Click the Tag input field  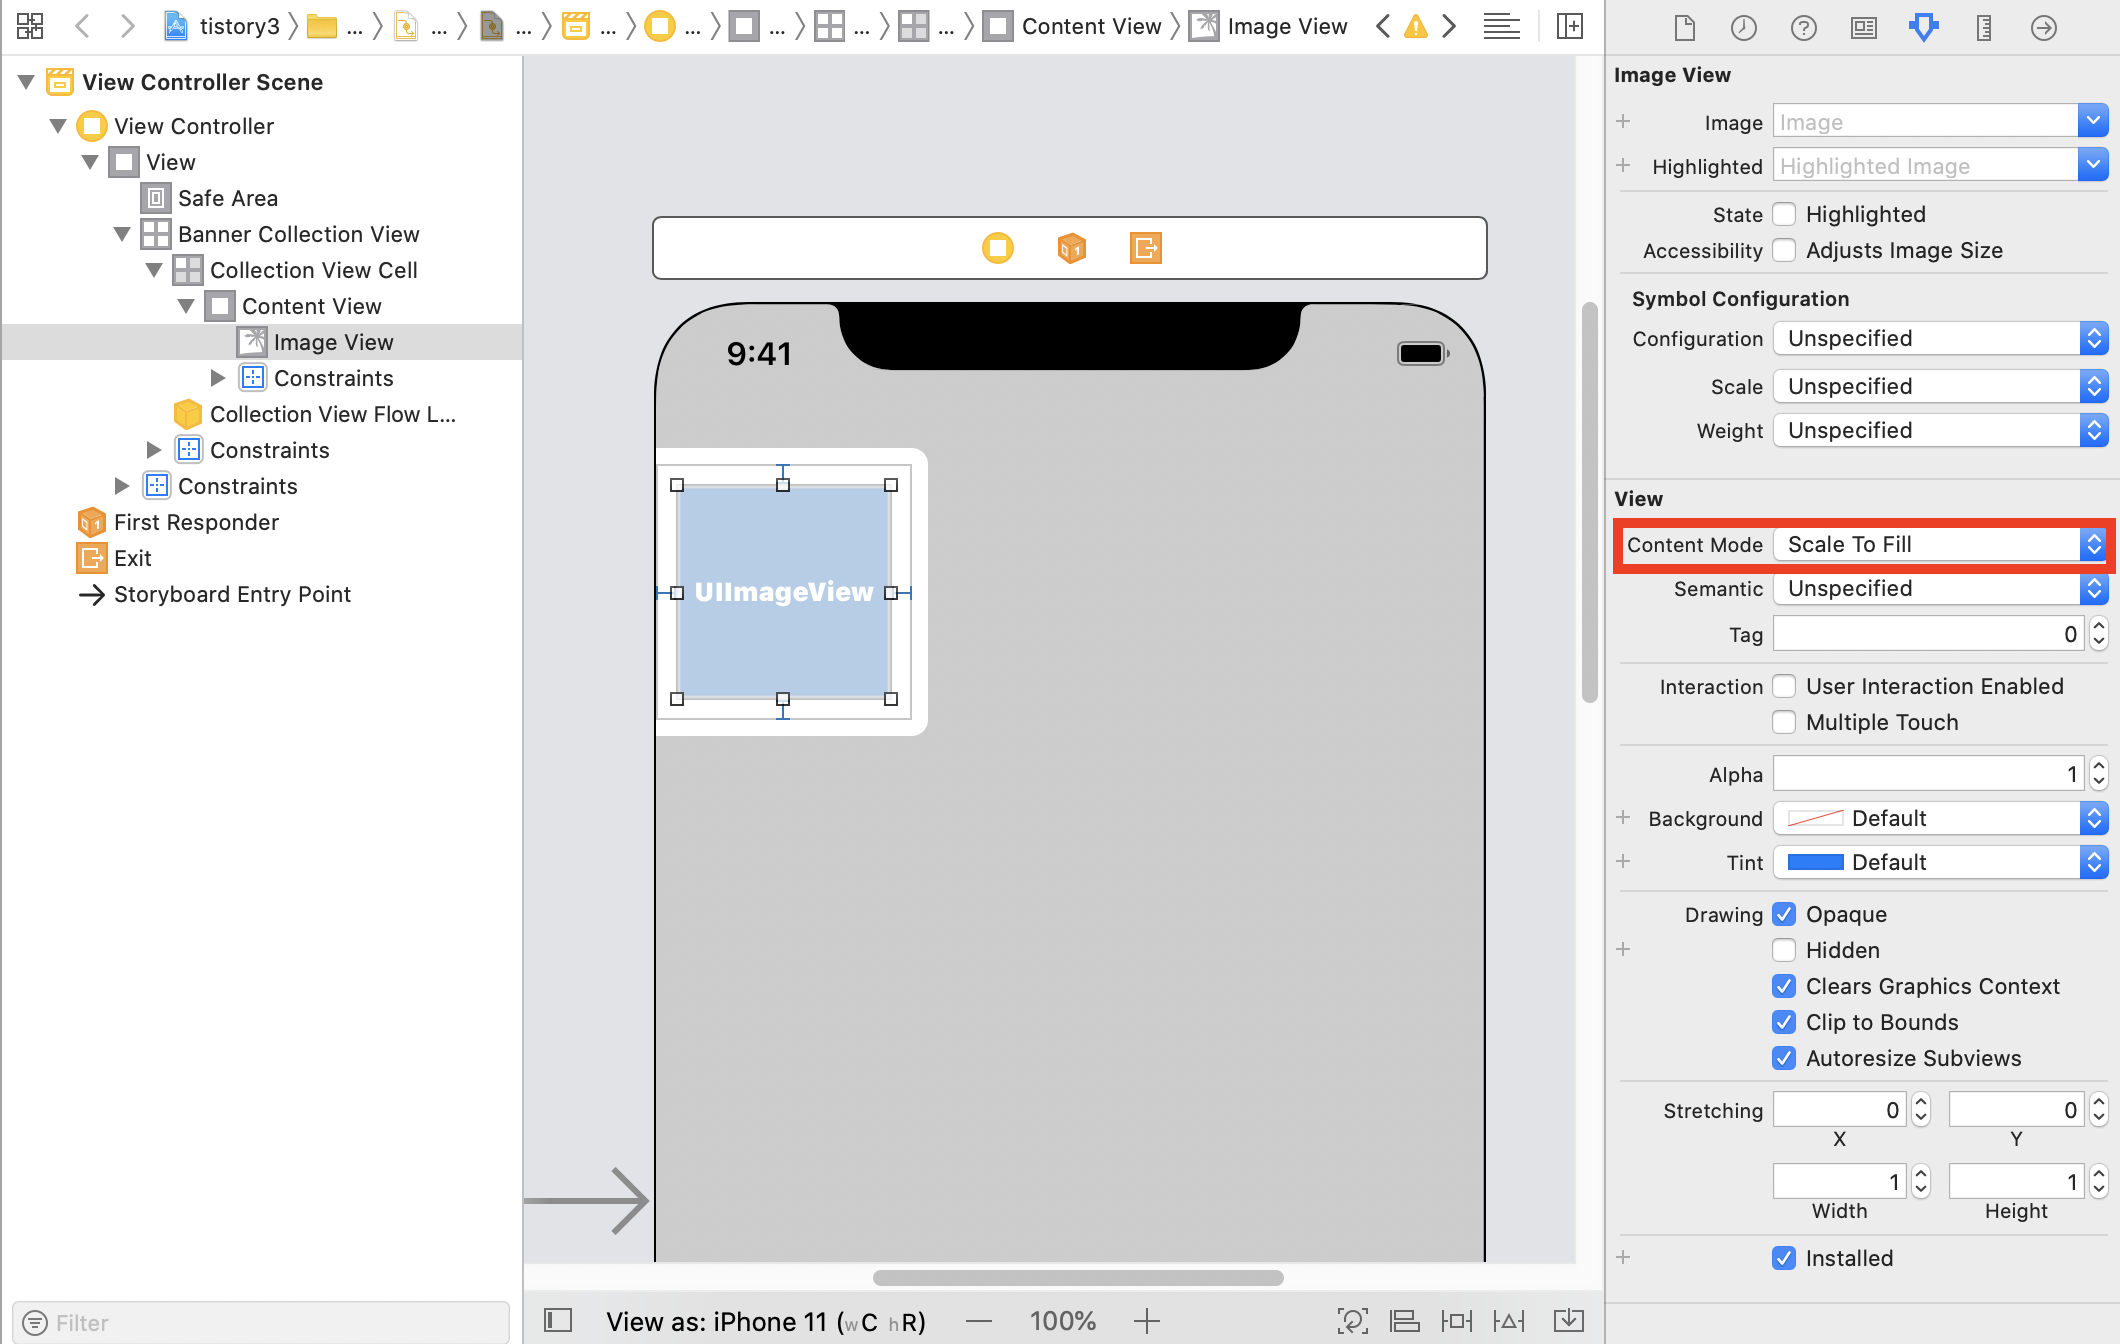[x=1927, y=634]
